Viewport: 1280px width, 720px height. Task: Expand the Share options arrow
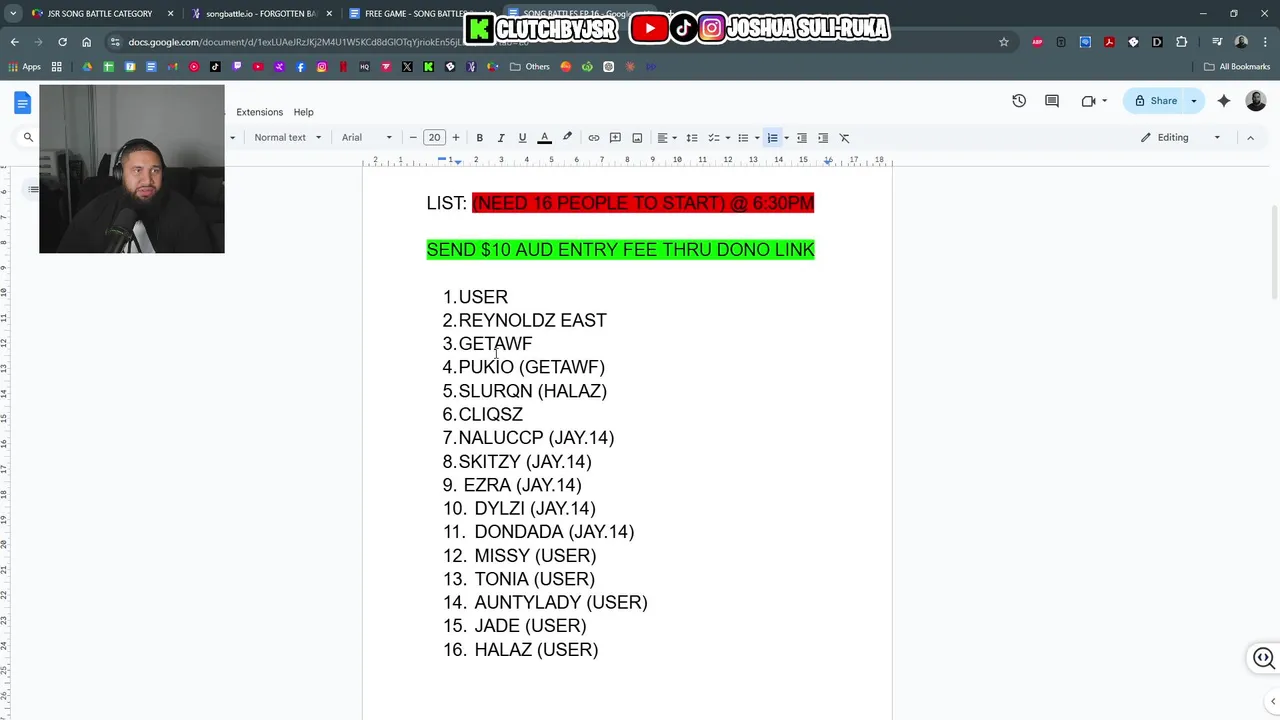point(1194,101)
